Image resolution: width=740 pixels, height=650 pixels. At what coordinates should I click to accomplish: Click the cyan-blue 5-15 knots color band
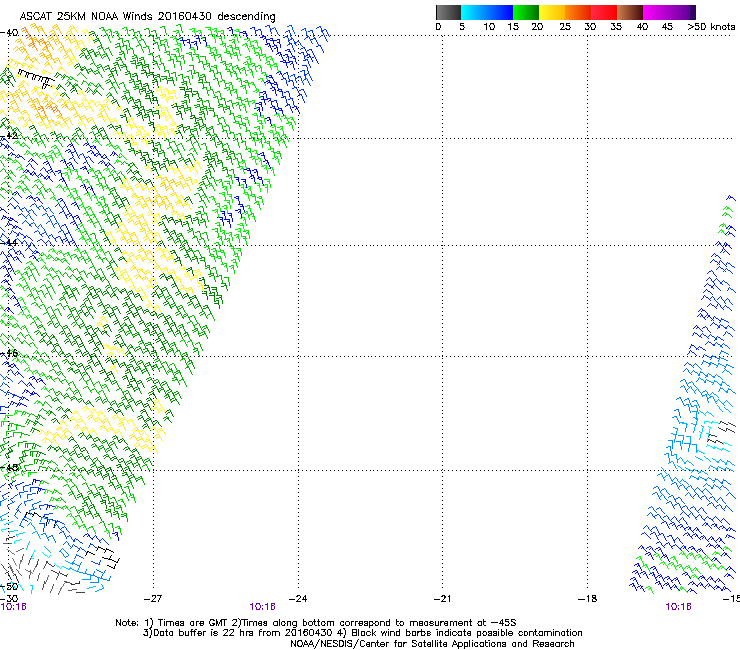tap(487, 12)
